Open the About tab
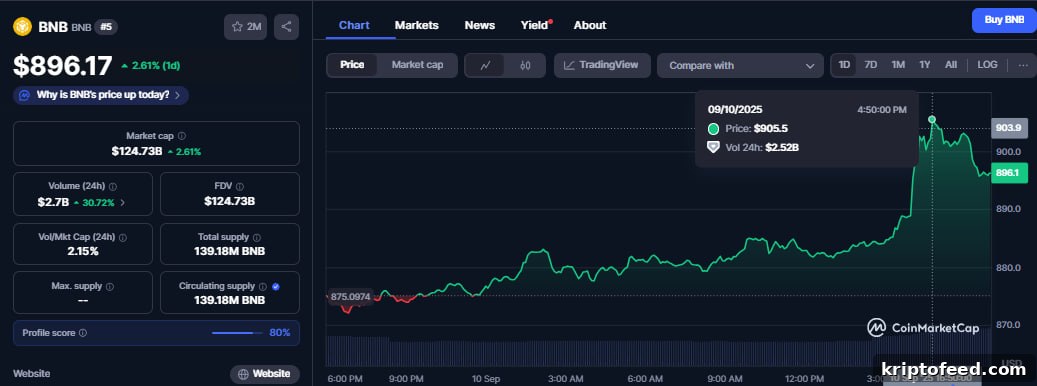This screenshot has height=386, width=1037. pyautogui.click(x=590, y=25)
